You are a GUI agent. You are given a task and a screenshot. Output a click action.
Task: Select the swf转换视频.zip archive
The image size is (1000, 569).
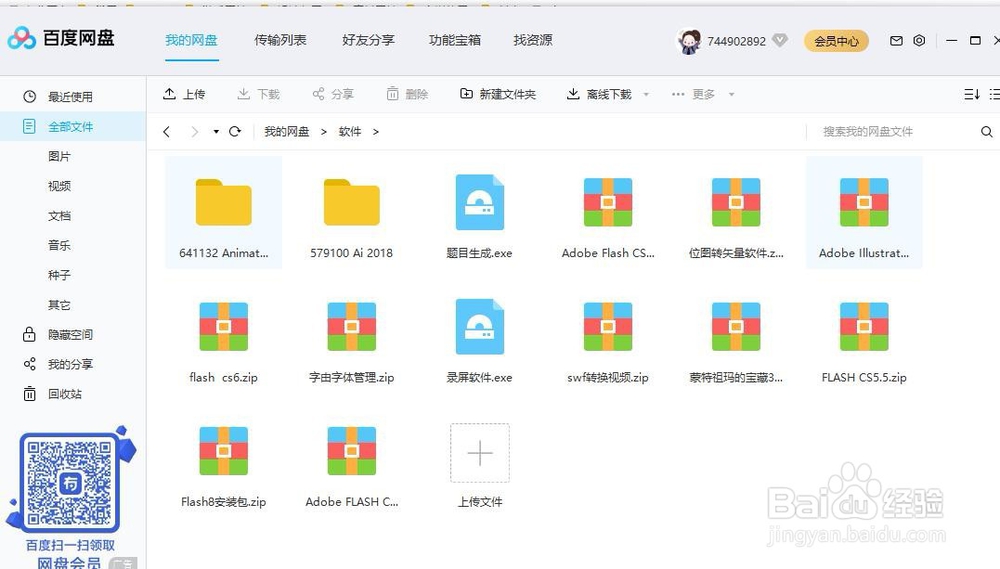pyautogui.click(x=608, y=327)
